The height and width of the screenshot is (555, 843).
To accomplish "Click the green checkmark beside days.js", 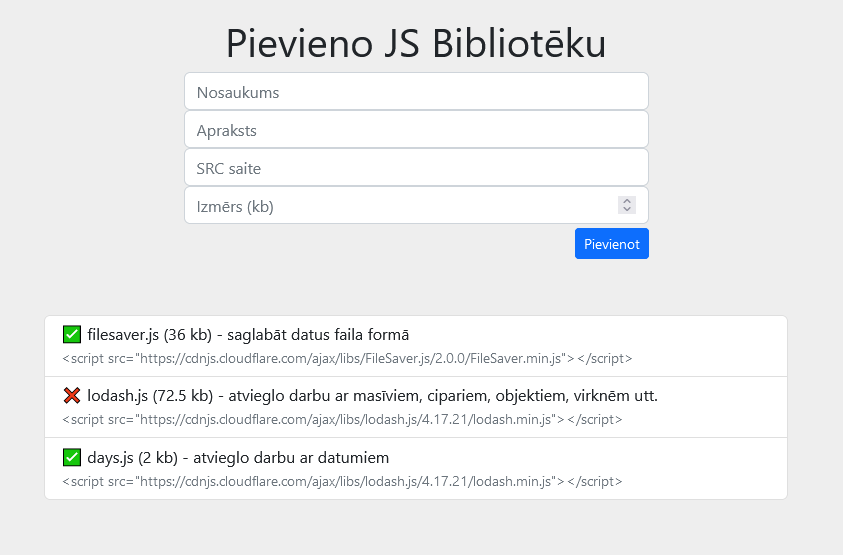I will tap(72, 457).
